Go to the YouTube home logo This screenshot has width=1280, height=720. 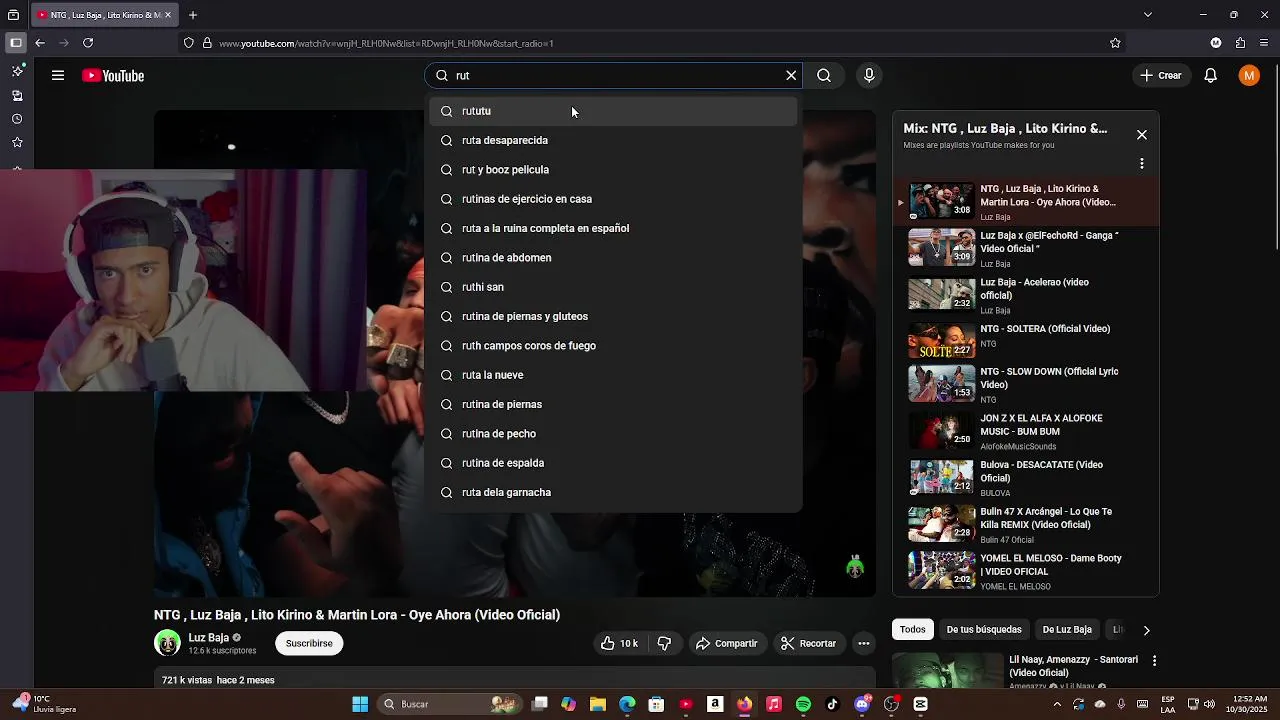pos(113,76)
